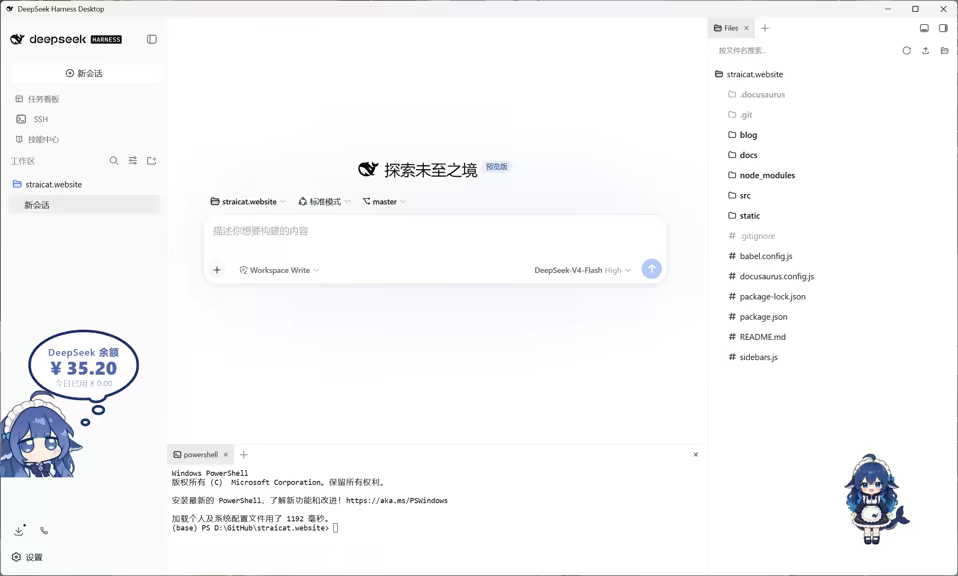Close the Files tab

pos(746,28)
